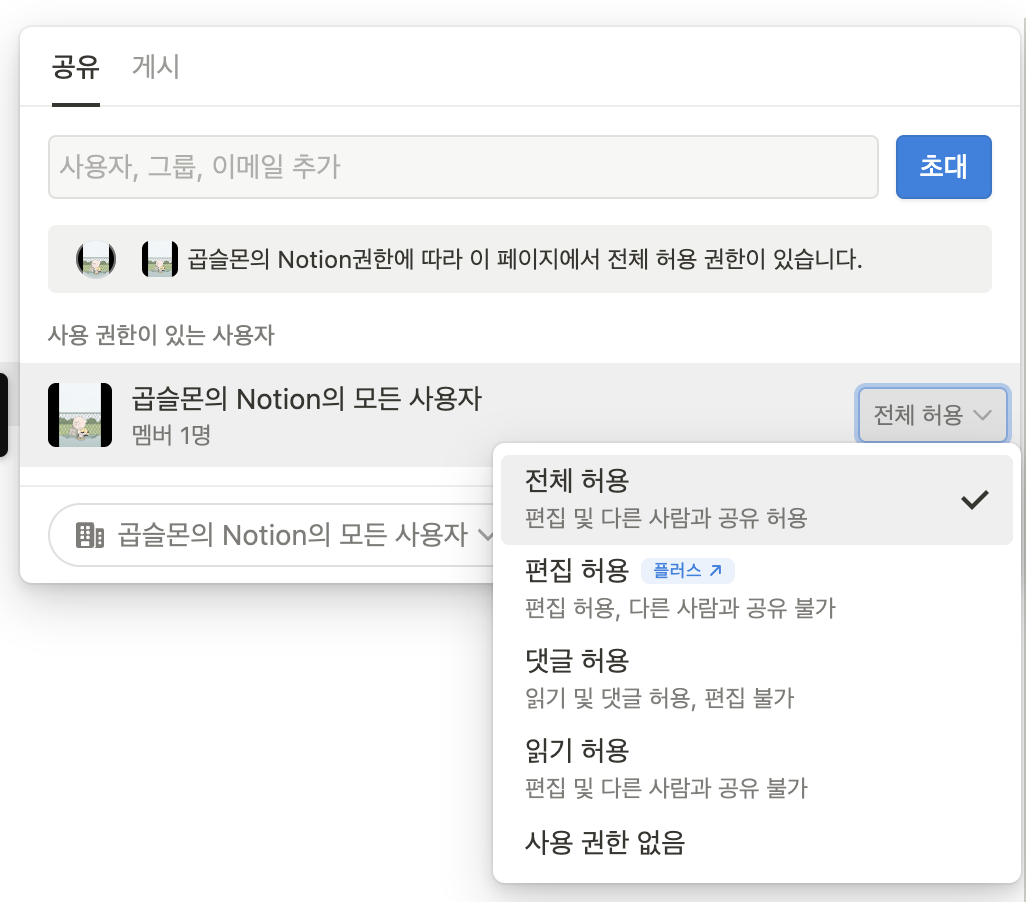Click the 사용자, 그룹, 이메일 추가 input field

(x=463, y=167)
